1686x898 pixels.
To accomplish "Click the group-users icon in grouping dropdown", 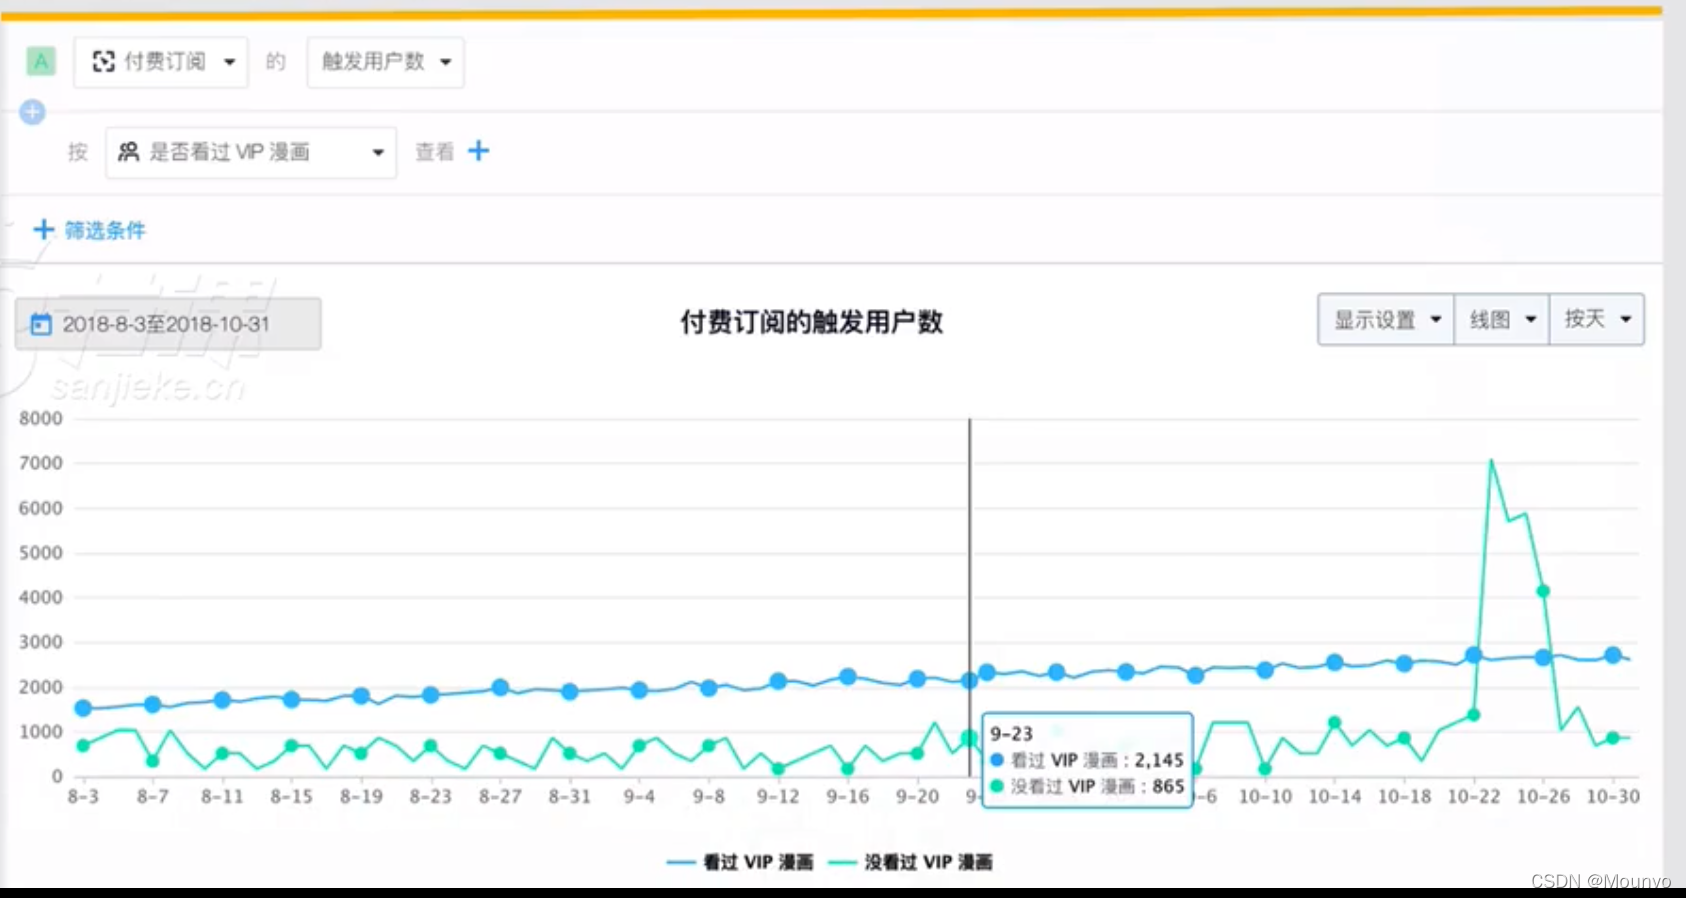I will [x=128, y=152].
